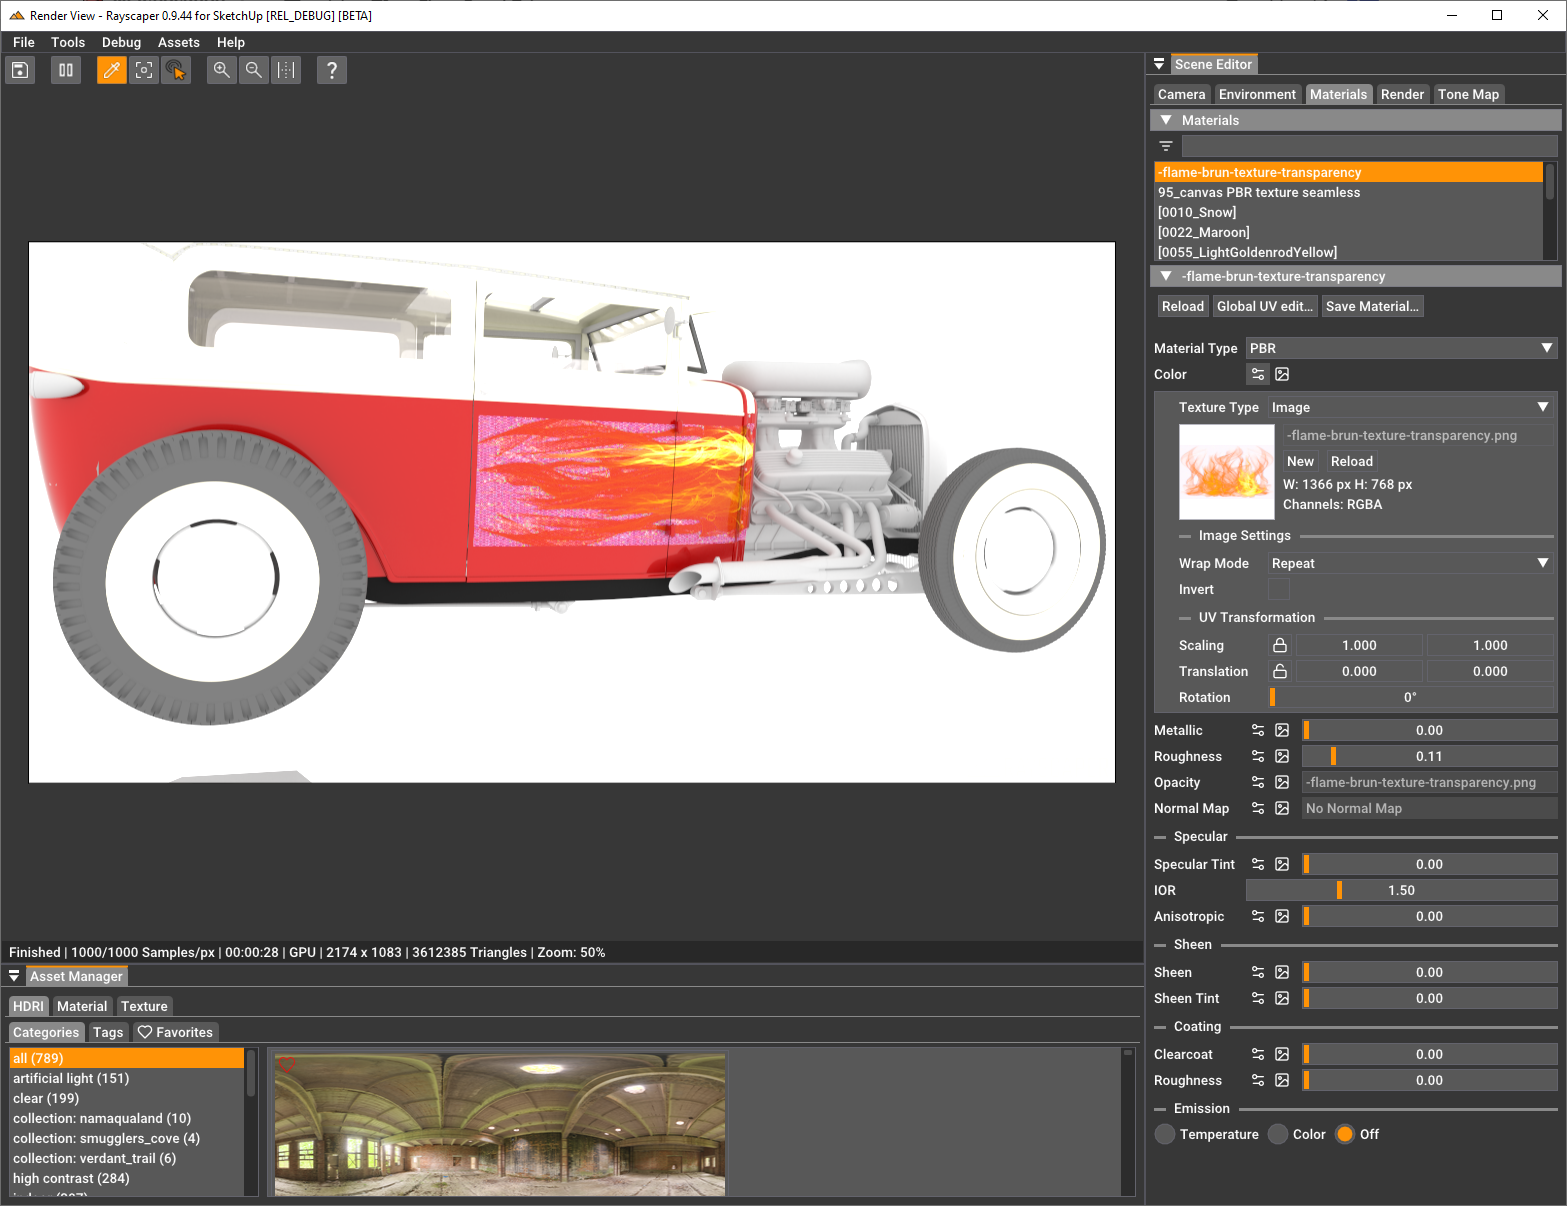Image resolution: width=1567 pixels, height=1206 pixels.
Task: Collapse the Materials section
Action: tap(1166, 120)
